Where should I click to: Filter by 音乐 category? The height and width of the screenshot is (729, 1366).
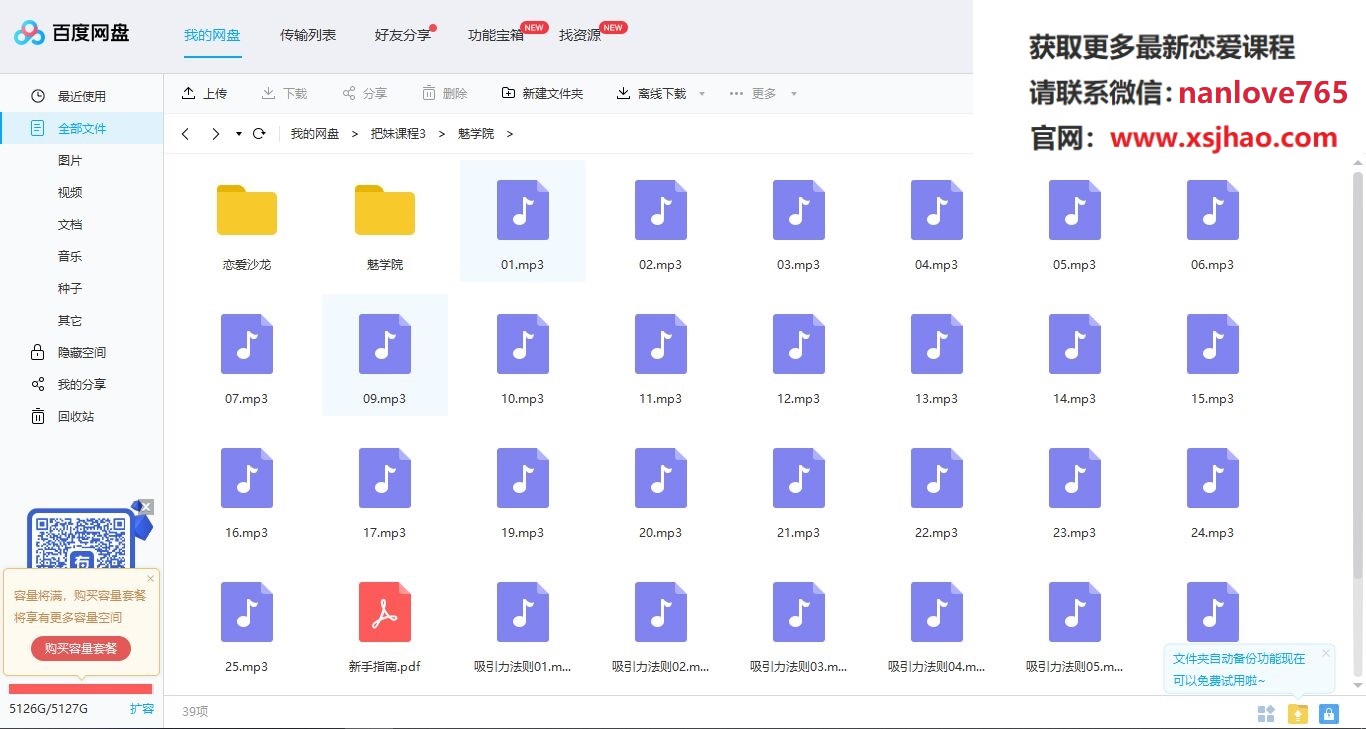pyautogui.click(x=70, y=256)
